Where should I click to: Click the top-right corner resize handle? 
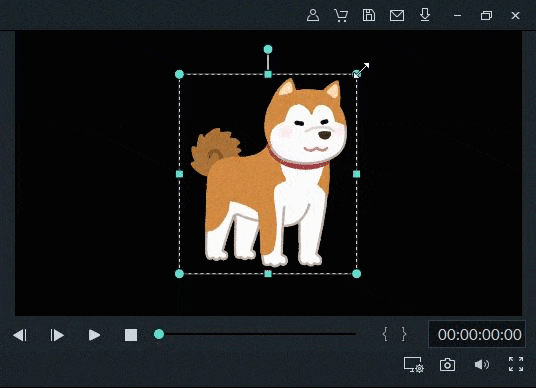pos(357,74)
